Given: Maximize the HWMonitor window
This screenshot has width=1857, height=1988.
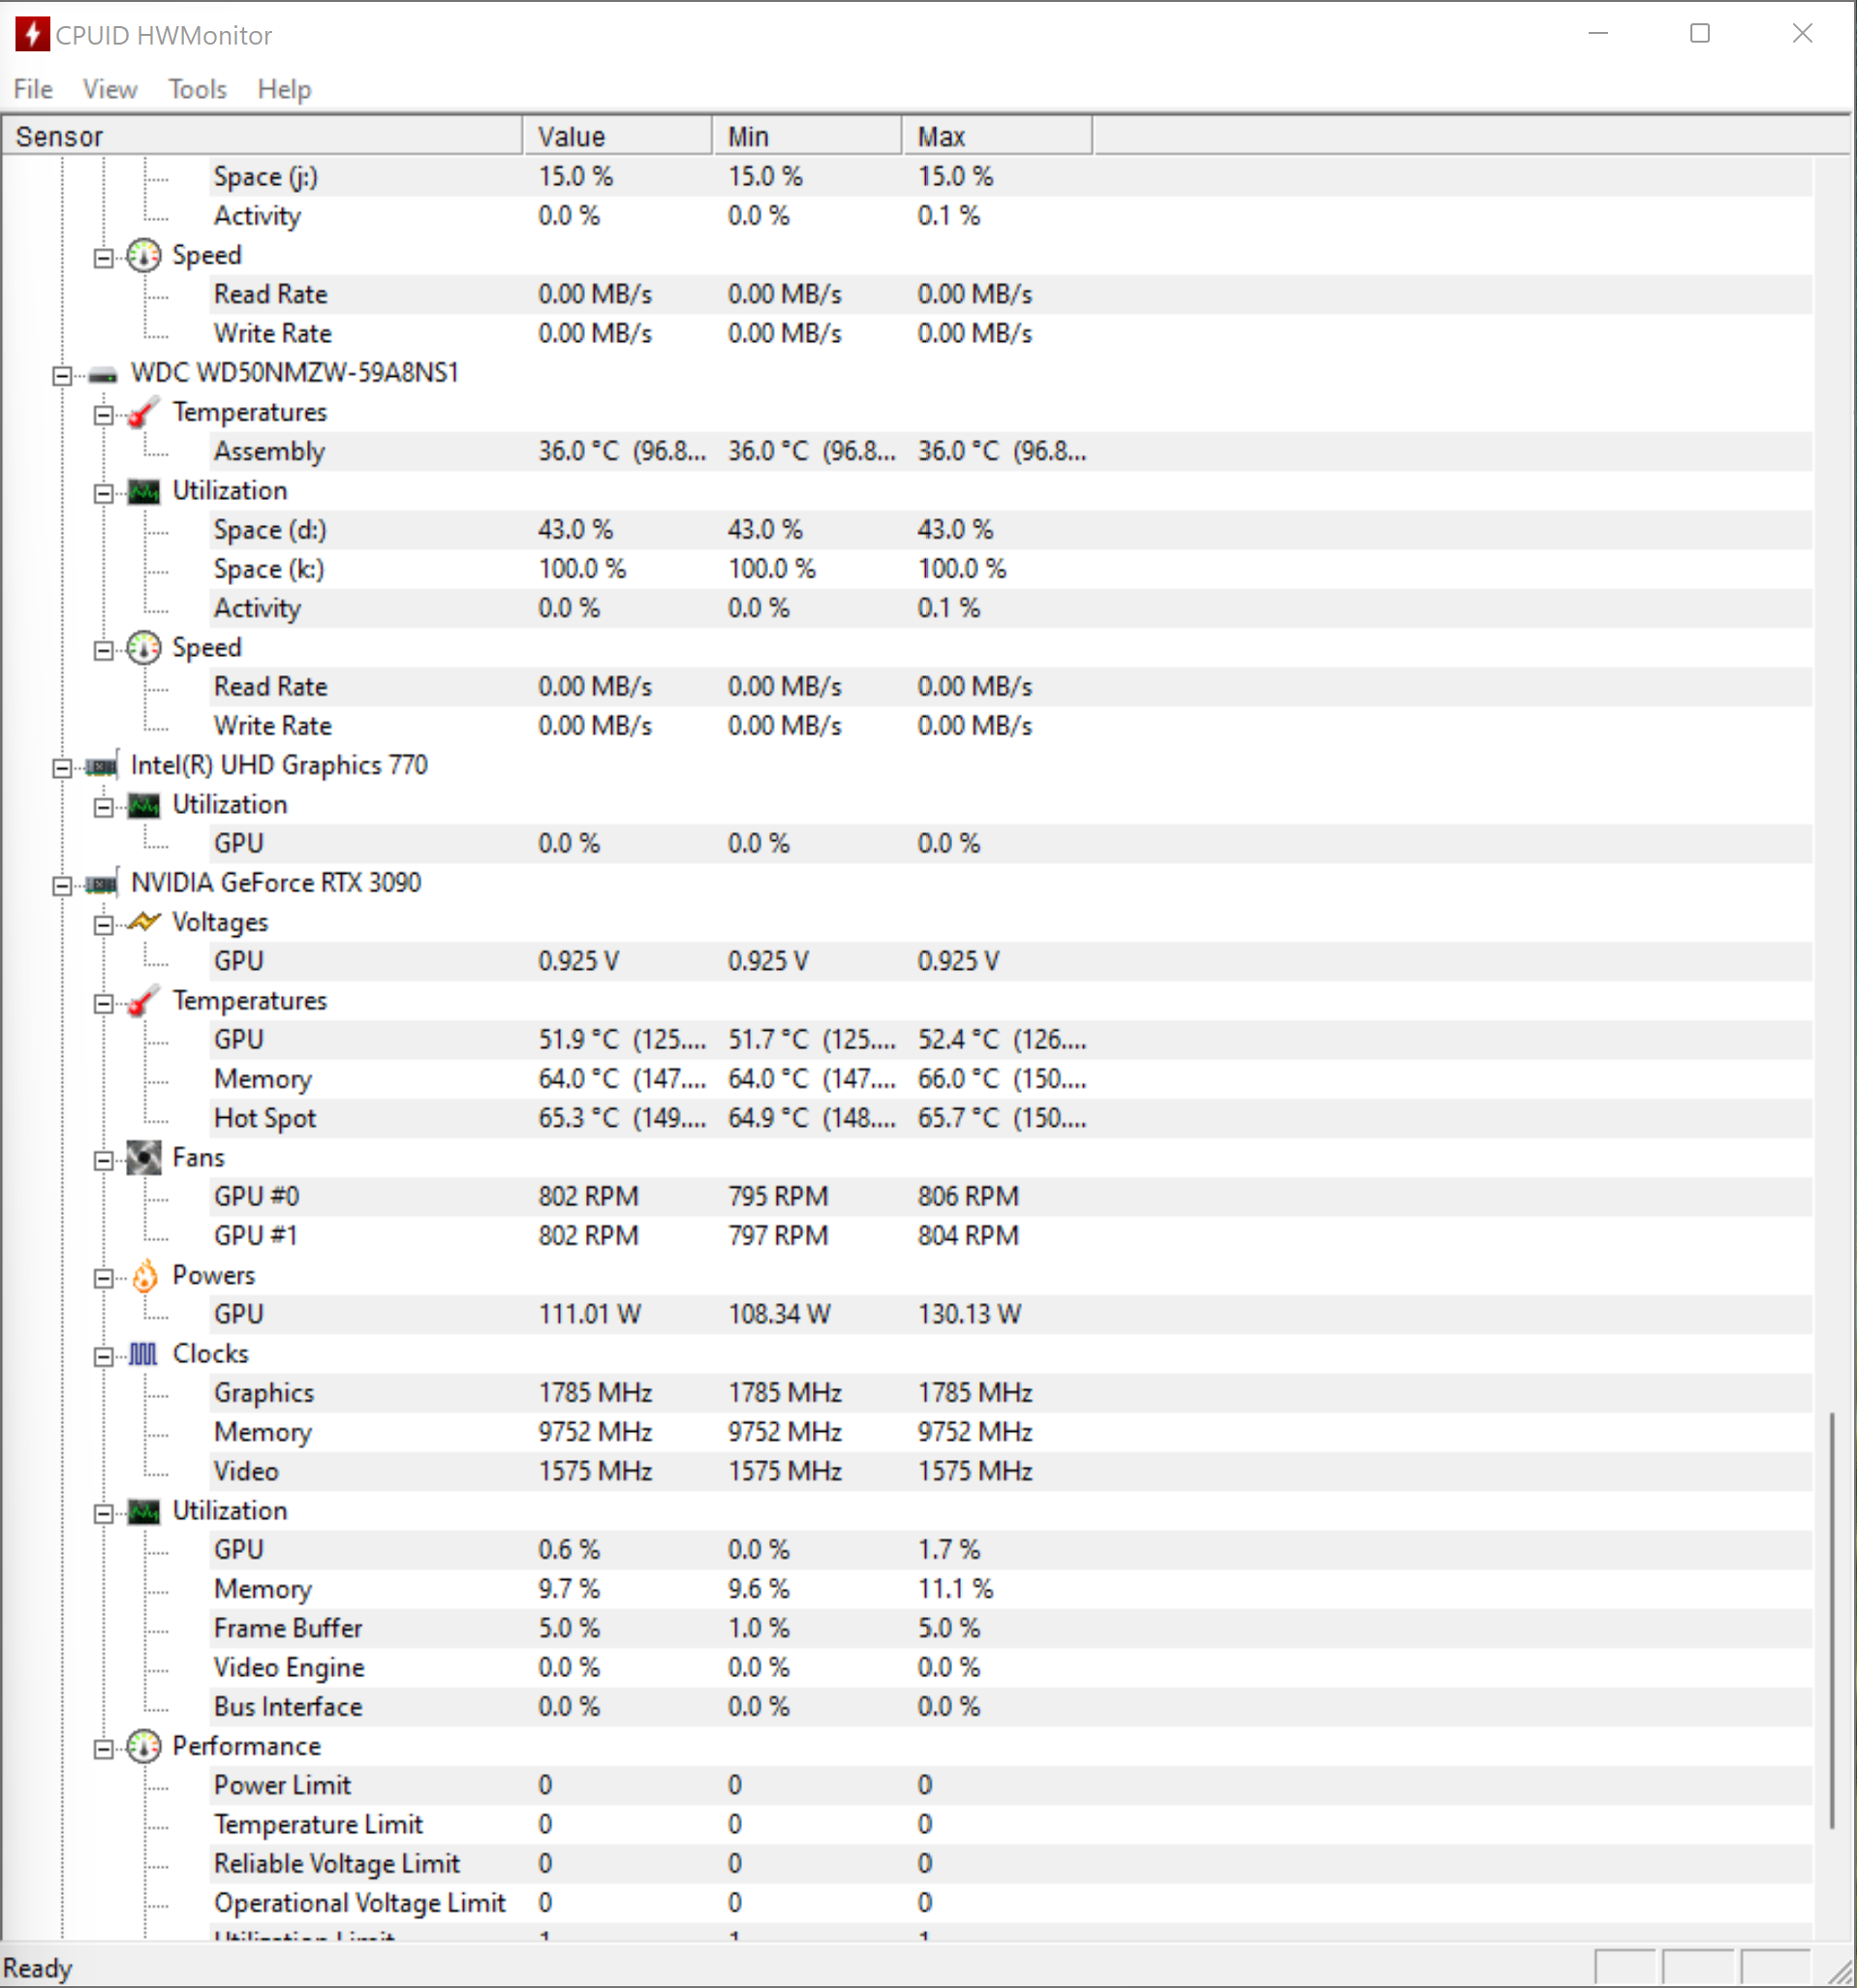Looking at the screenshot, I should click(1700, 33).
